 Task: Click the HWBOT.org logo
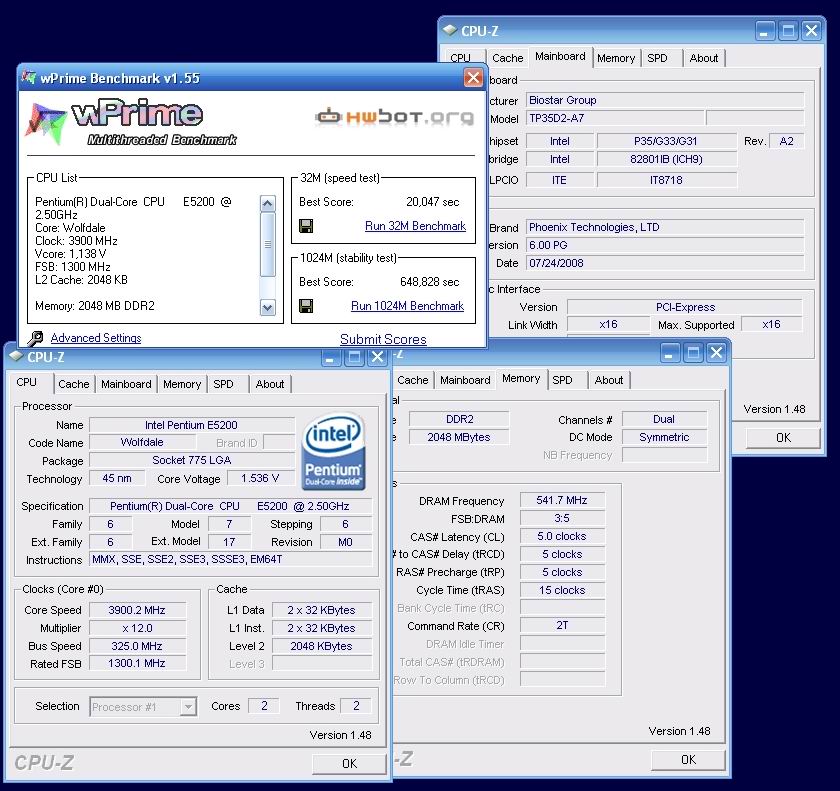coord(395,117)
